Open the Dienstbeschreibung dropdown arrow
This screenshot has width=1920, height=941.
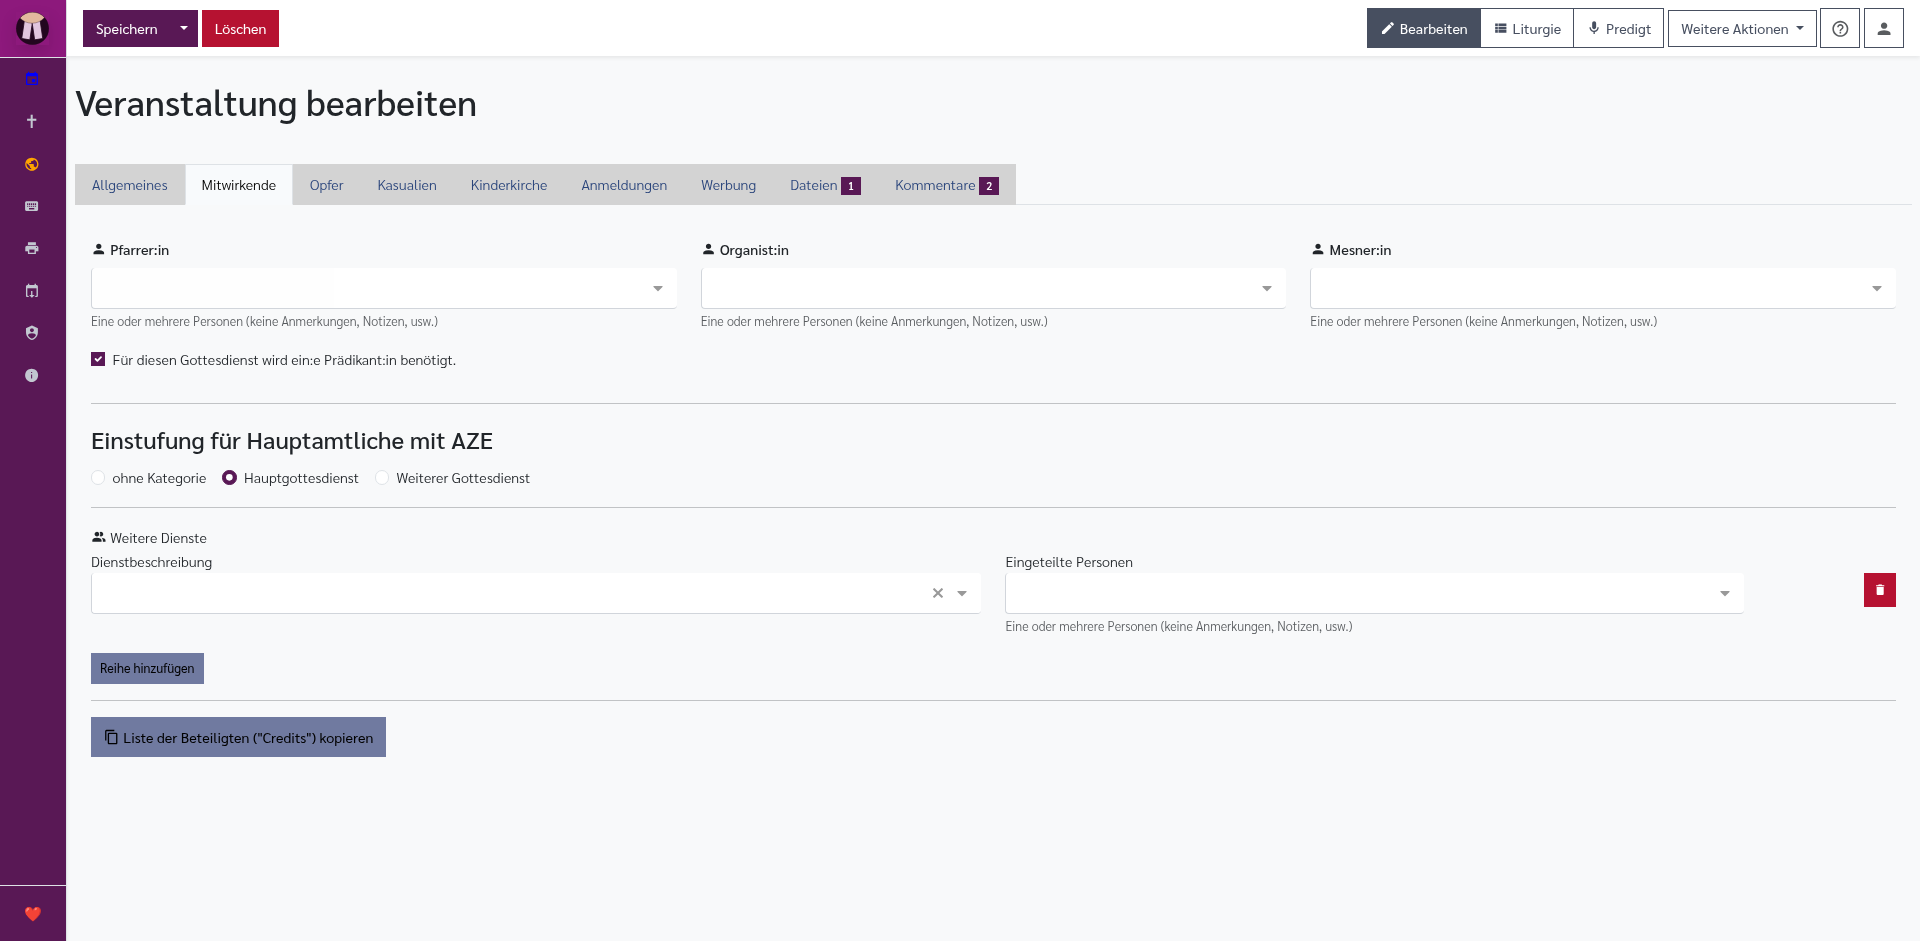click(962, 593)
